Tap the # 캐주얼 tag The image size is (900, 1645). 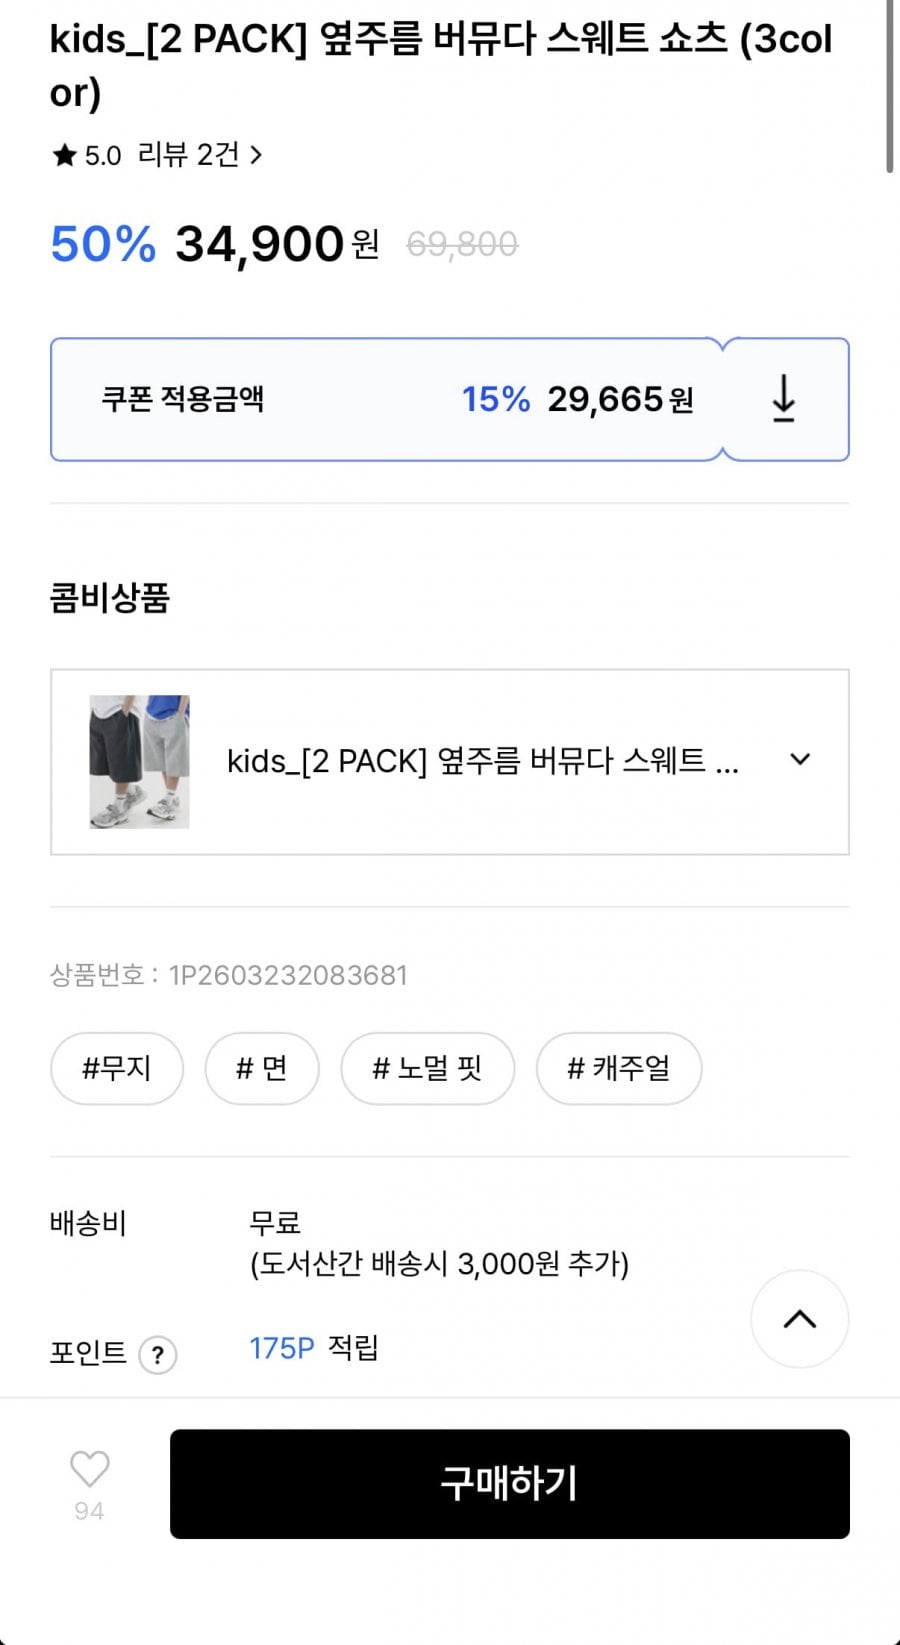point(619,1068)
